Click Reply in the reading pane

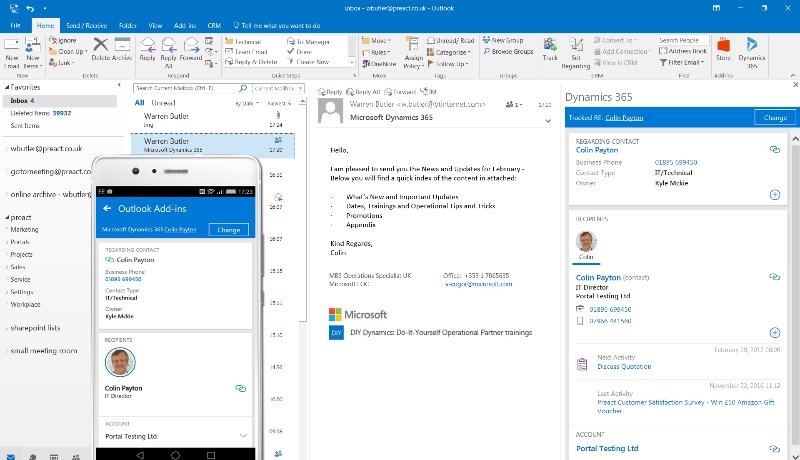pos(330,92)
